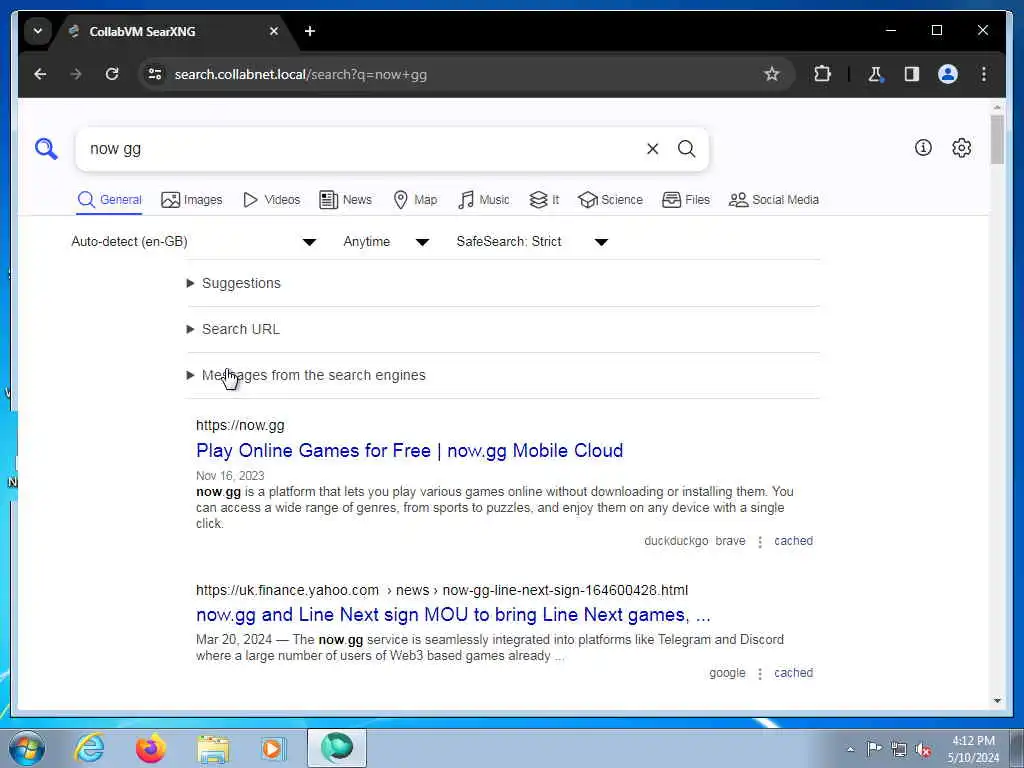Click the SearXNG magnifier logo
This screenshot has width=1024, height=768.
(46, 149)
